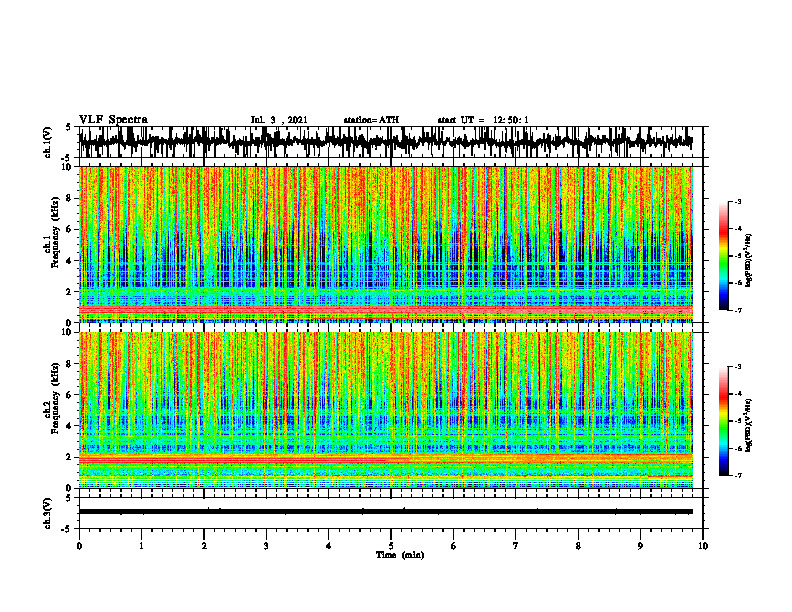Click the "4" kHz tick on ch.1 frequency axis
This screenshot has height=612, width=792.
[70, 261]
